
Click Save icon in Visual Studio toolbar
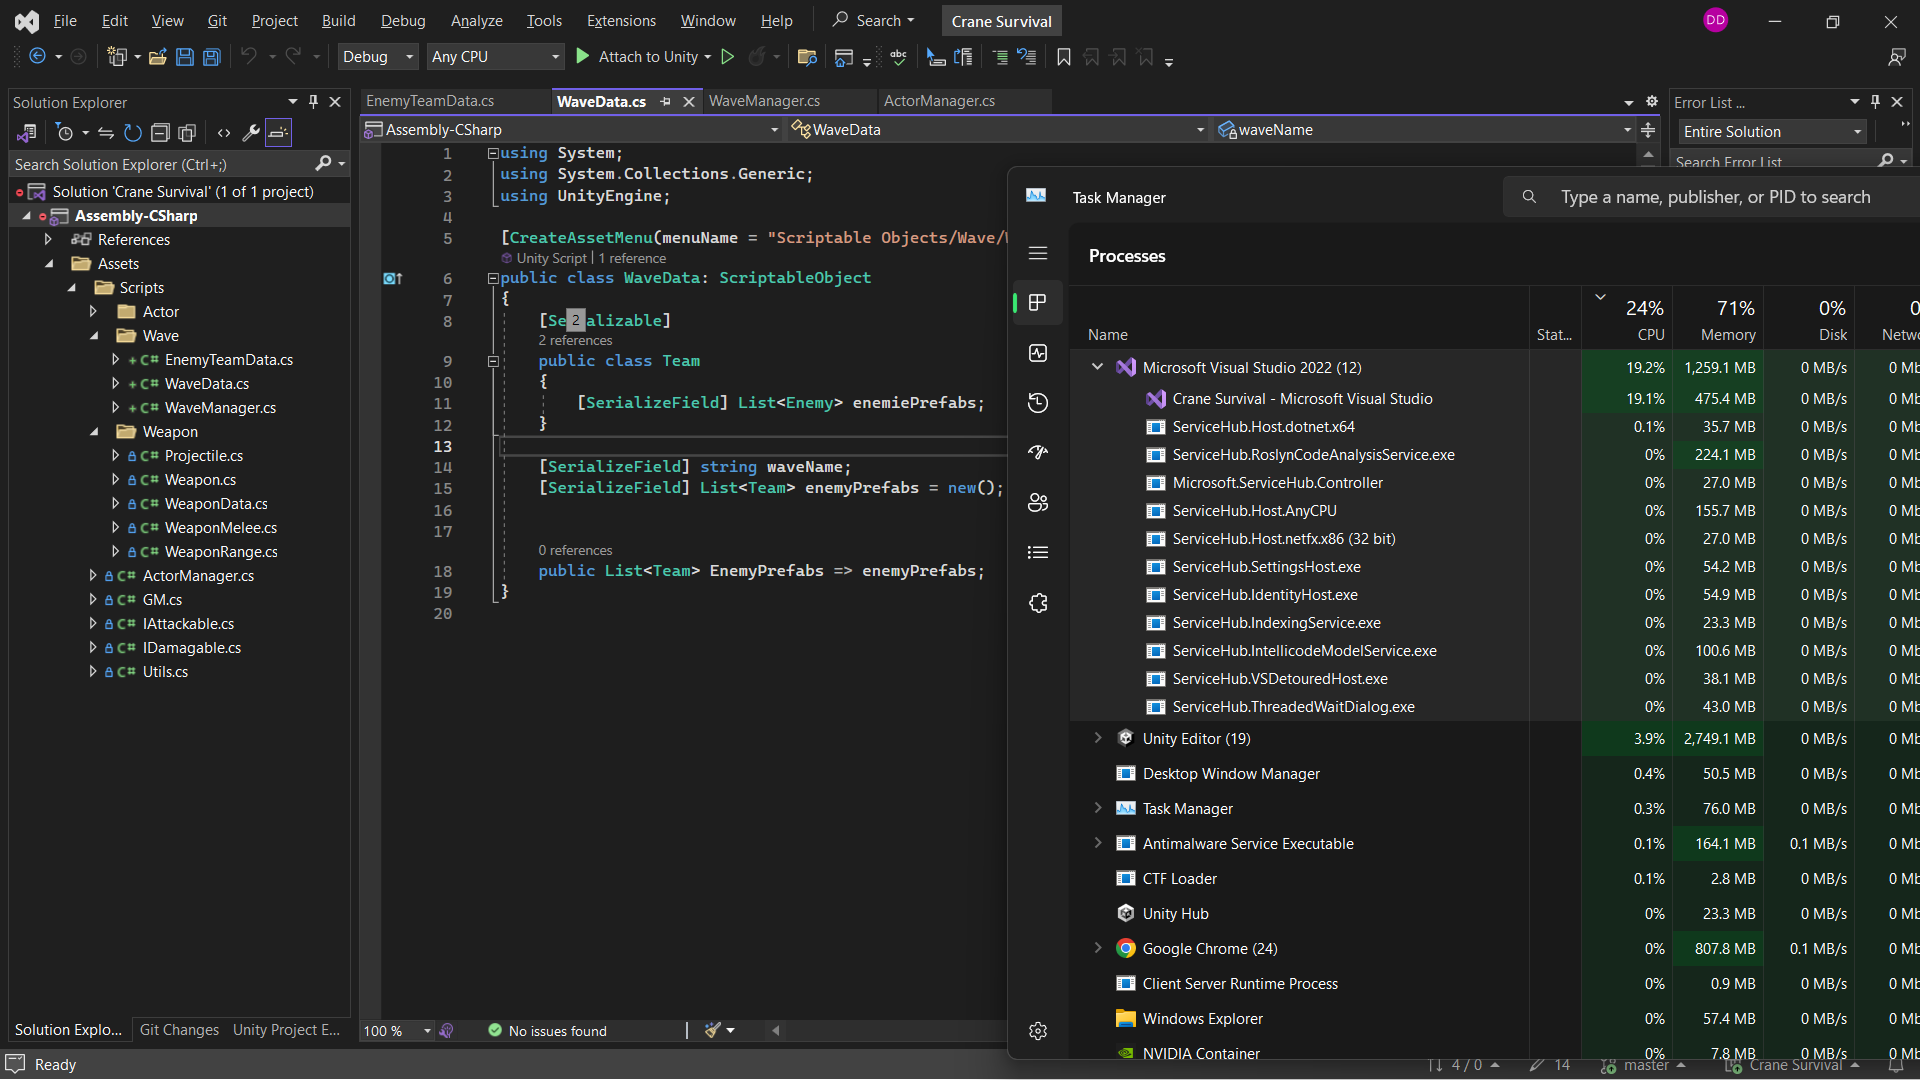[185, 57]
